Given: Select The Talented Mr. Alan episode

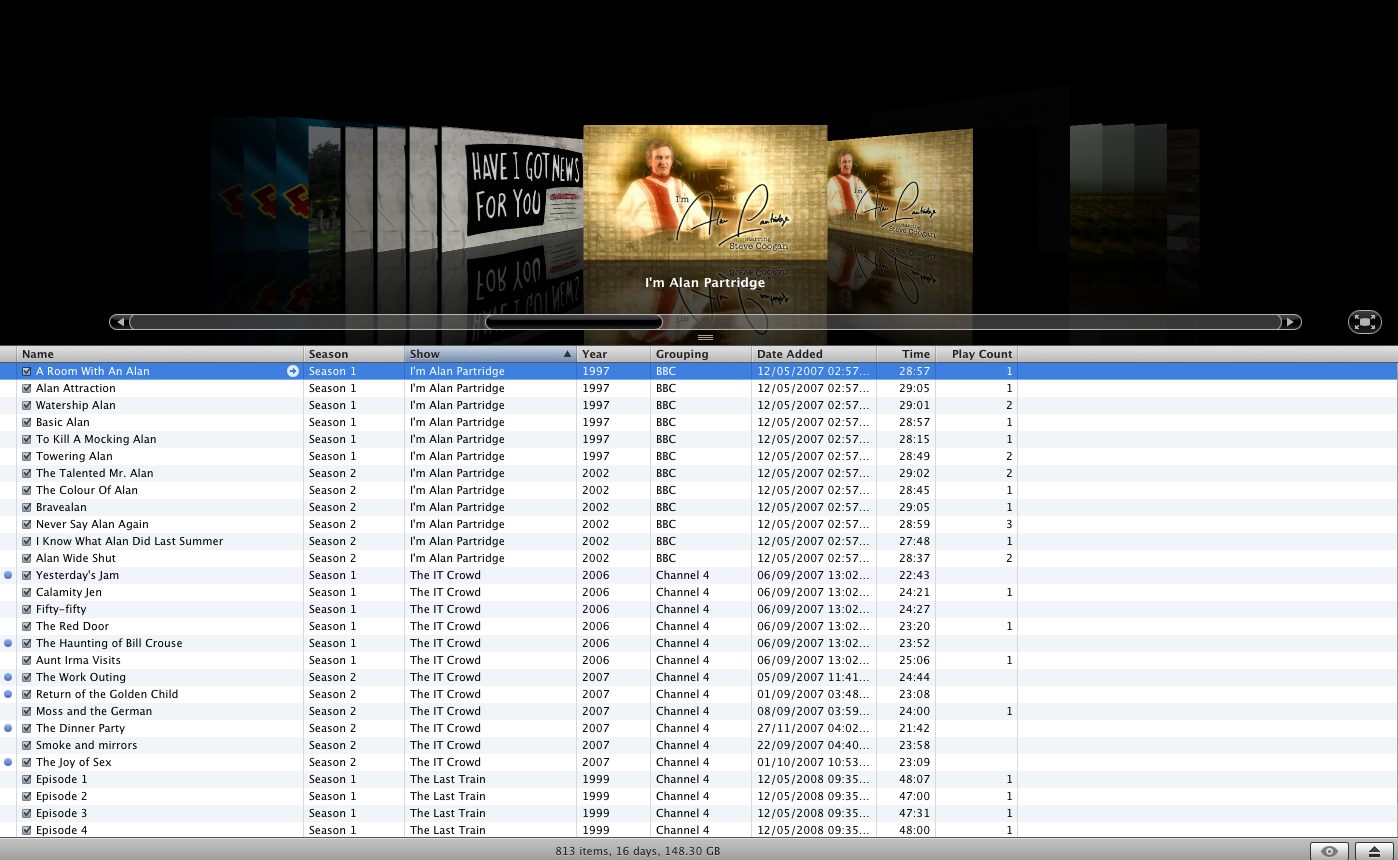Looking at the screenshot, I should point(699,473).
